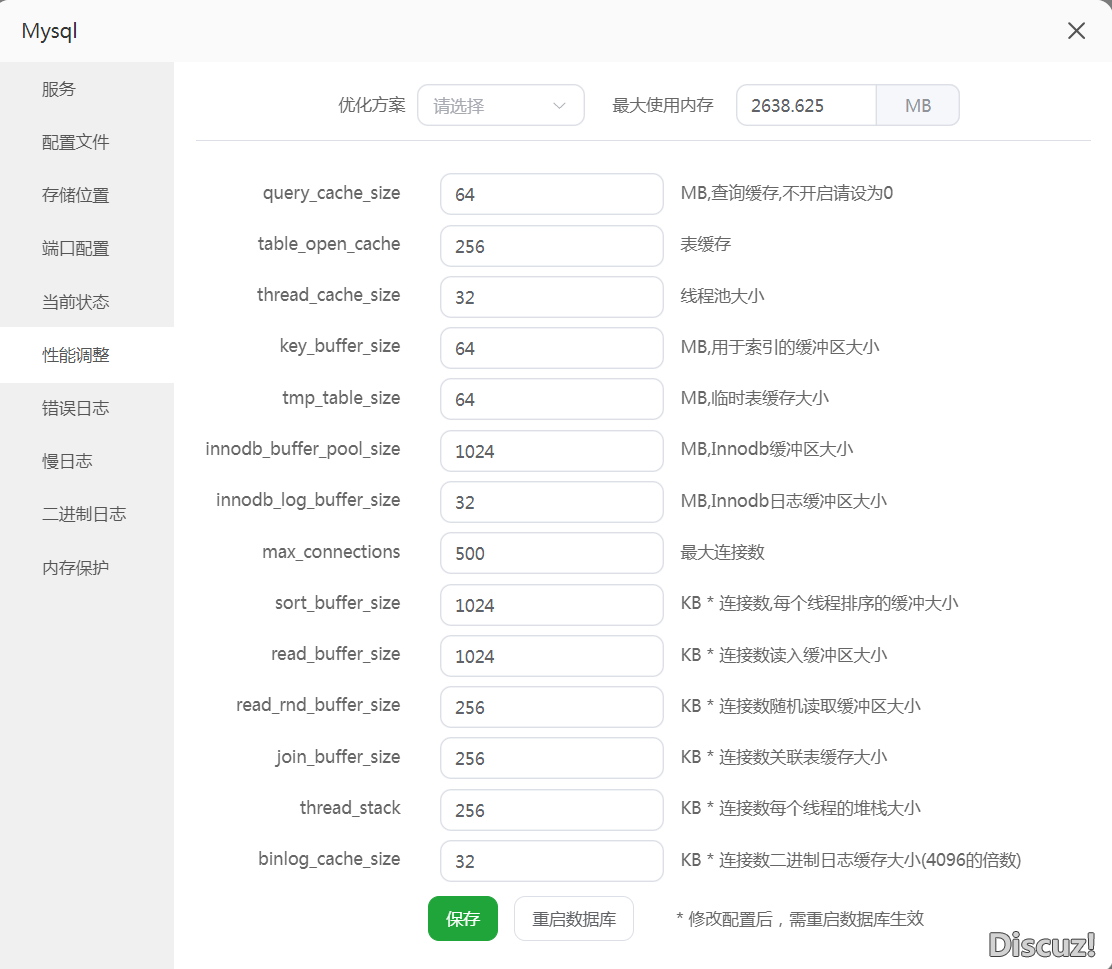1112x969 pixels.
Task: Click the 最大使用内存 input field
Action: (x=806, y=105)
